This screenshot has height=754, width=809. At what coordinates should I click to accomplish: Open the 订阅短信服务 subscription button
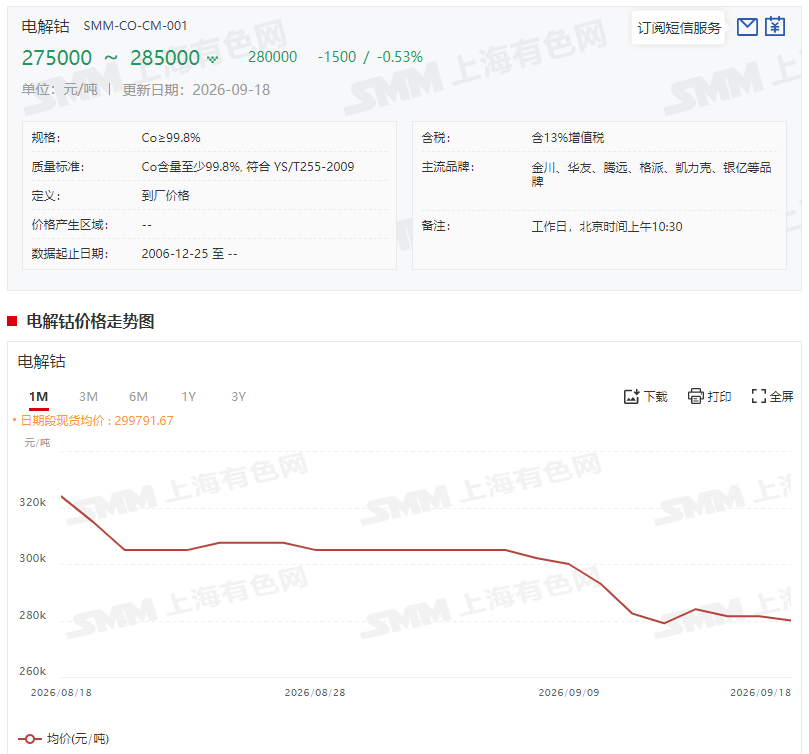click(x=678, y=28)
